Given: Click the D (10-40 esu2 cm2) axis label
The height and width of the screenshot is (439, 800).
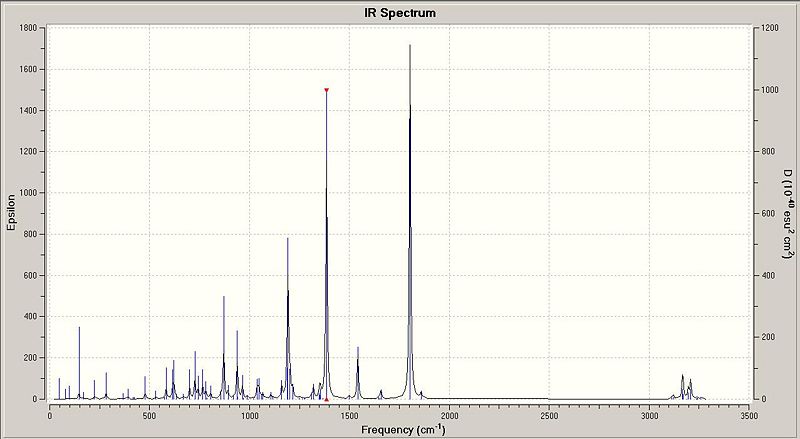Looking at the screenshot, I should coord(788,213).
